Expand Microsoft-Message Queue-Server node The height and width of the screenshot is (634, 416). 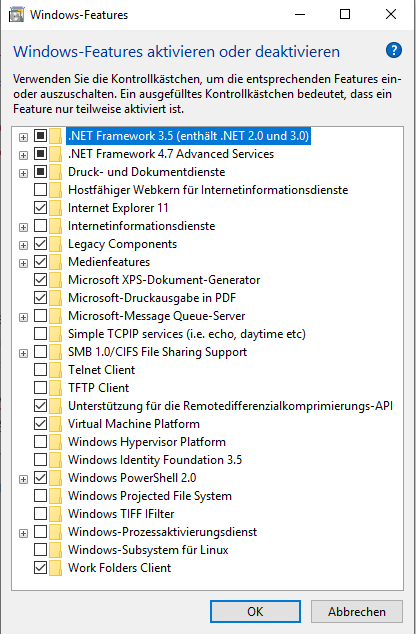(23, 317)
